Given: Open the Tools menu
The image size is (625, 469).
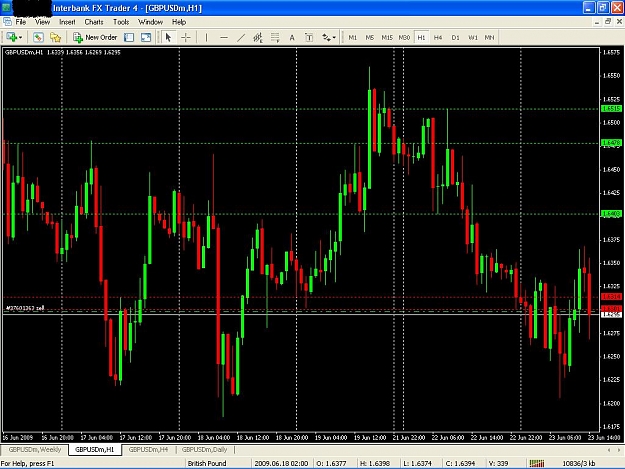Looking at the screenshot, I should pos(121,22).
